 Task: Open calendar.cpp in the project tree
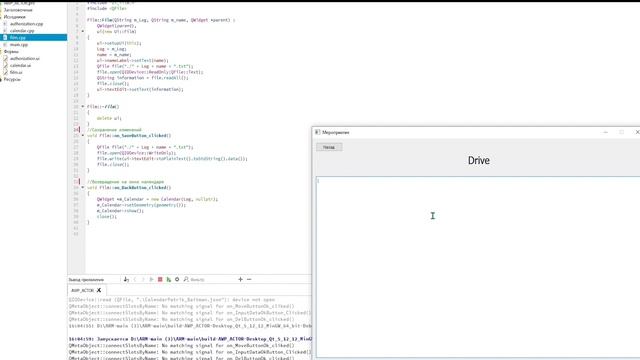point(22,31)
